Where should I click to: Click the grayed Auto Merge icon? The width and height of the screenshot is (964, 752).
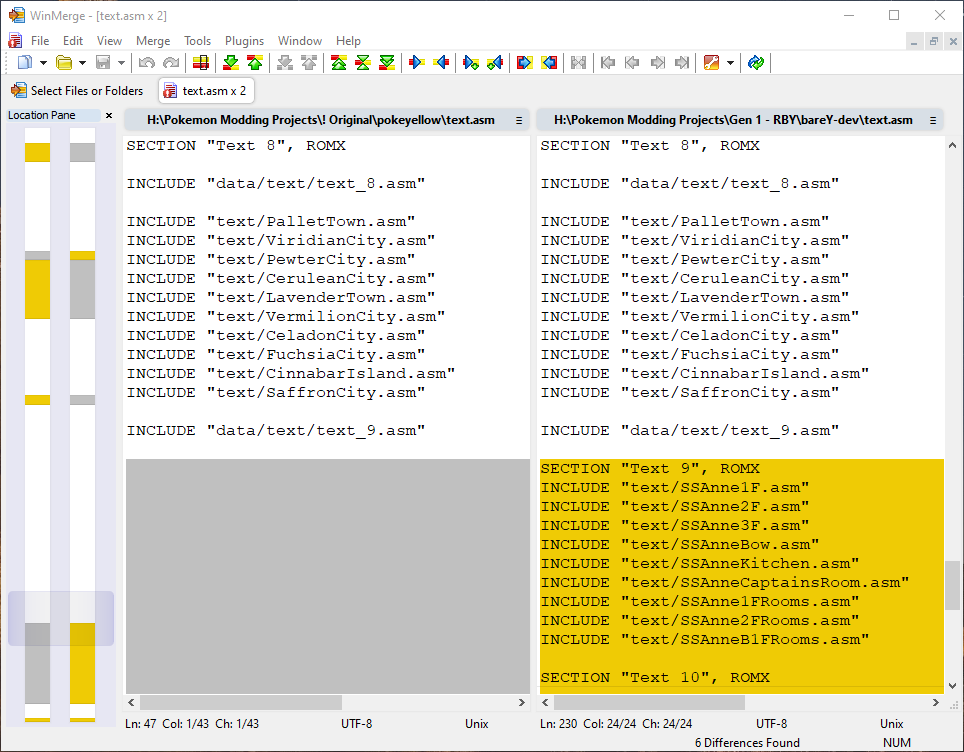point(579,63)
